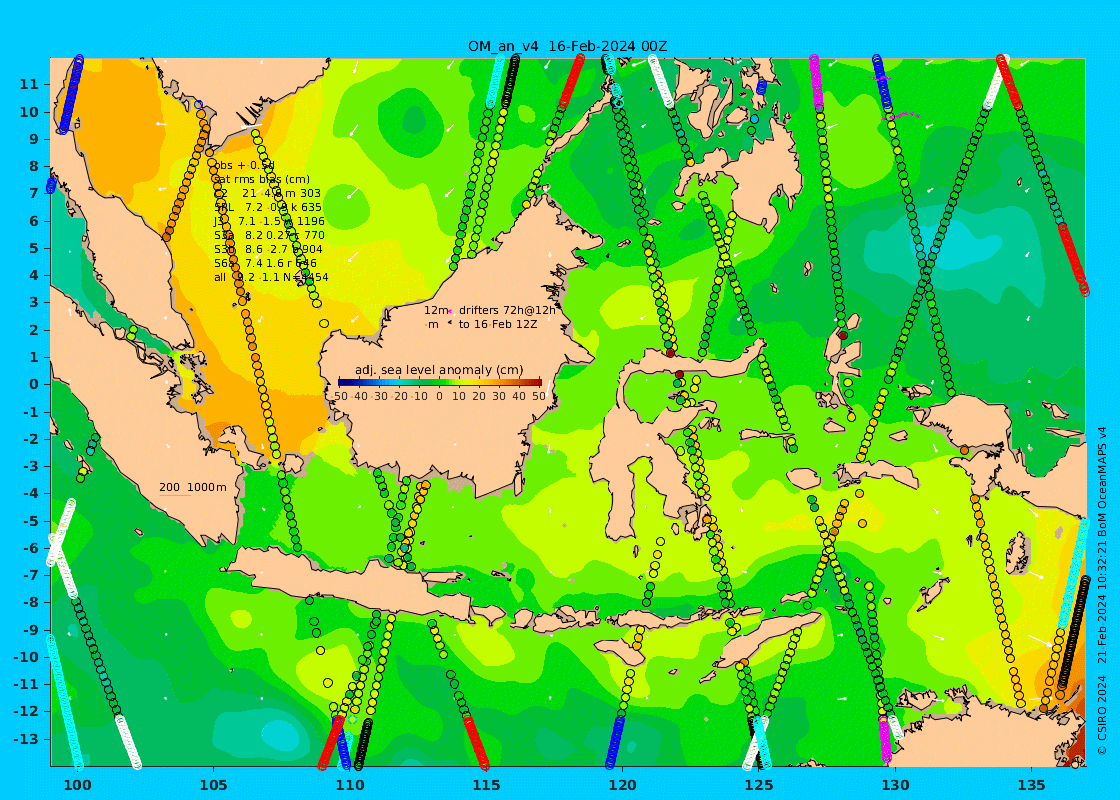1120x800 pixels.
Task: Click latitude axis label 0
Action: click(34, 384)
